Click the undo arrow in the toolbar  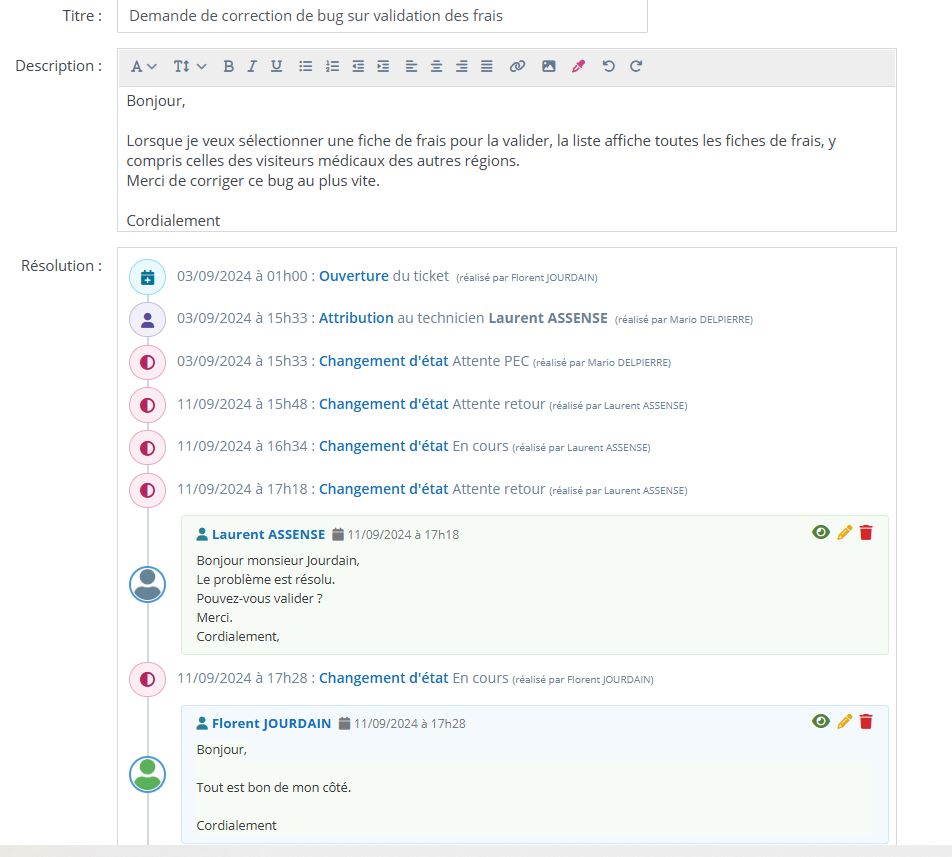608,66
